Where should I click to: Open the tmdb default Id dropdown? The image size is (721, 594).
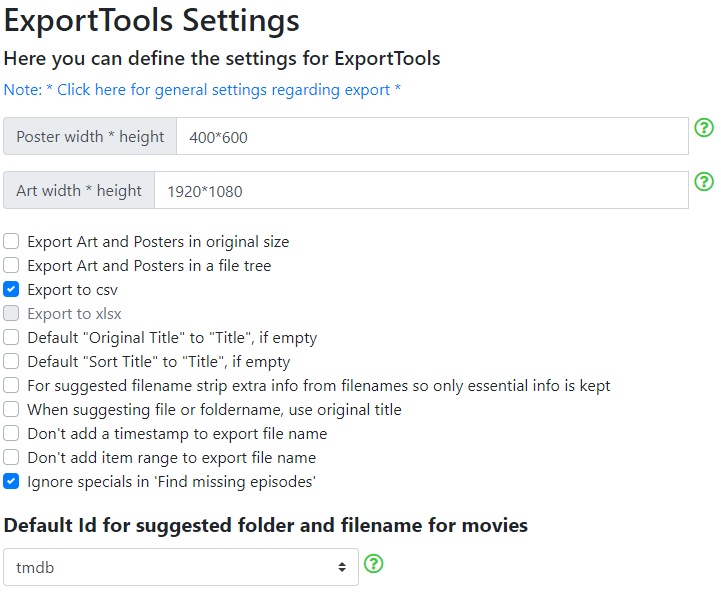click(181, 567)
